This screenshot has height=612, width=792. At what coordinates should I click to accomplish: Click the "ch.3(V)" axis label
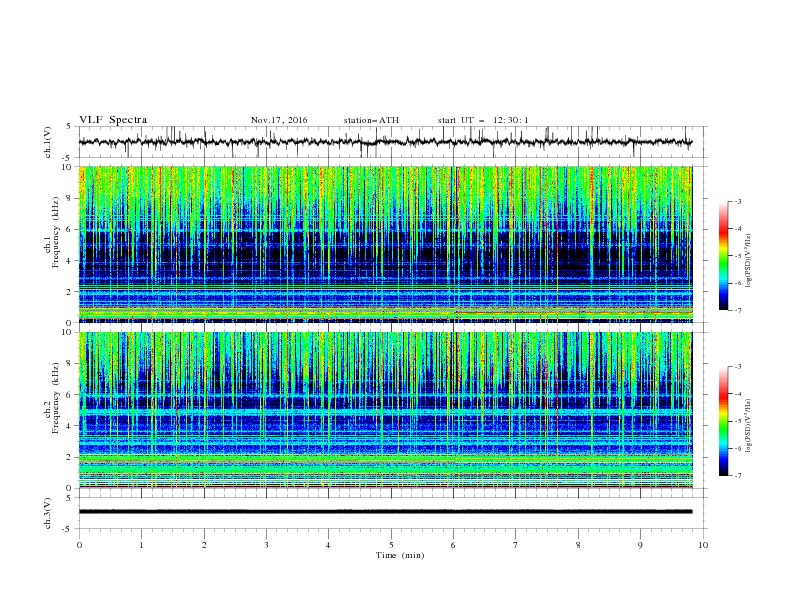[48, 513]
